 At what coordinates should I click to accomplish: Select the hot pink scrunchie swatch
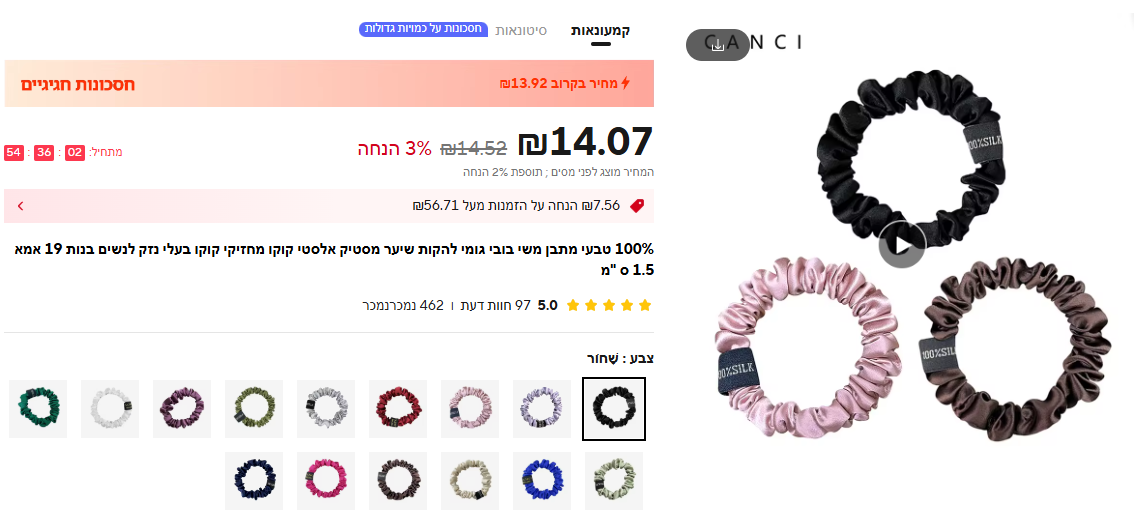326,481
